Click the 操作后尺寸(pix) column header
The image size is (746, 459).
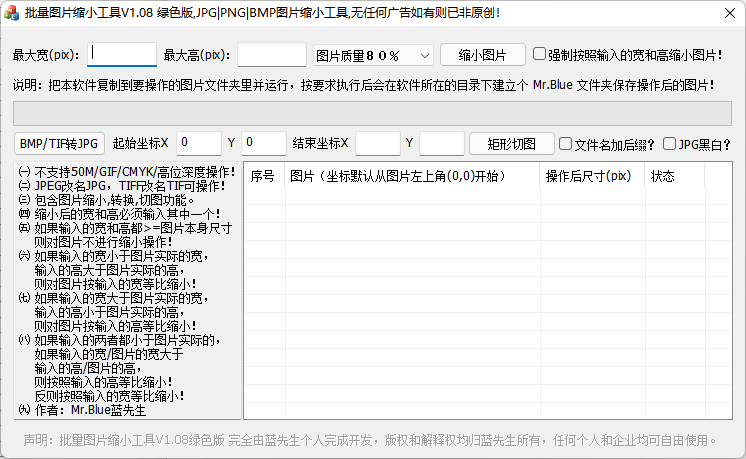(x=591, y=176)
